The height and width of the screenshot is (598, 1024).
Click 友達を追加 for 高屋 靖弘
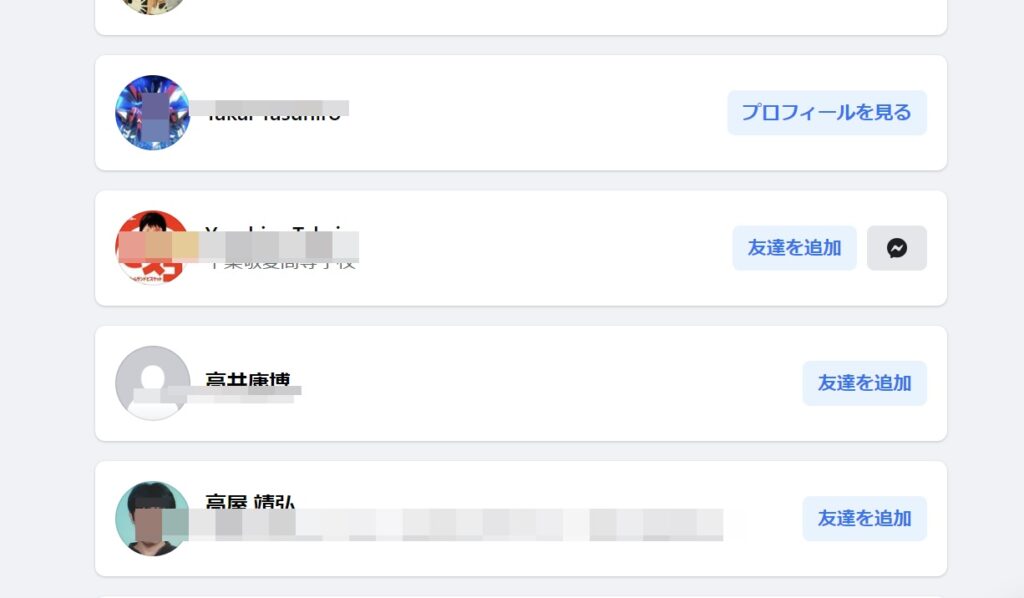865,518
